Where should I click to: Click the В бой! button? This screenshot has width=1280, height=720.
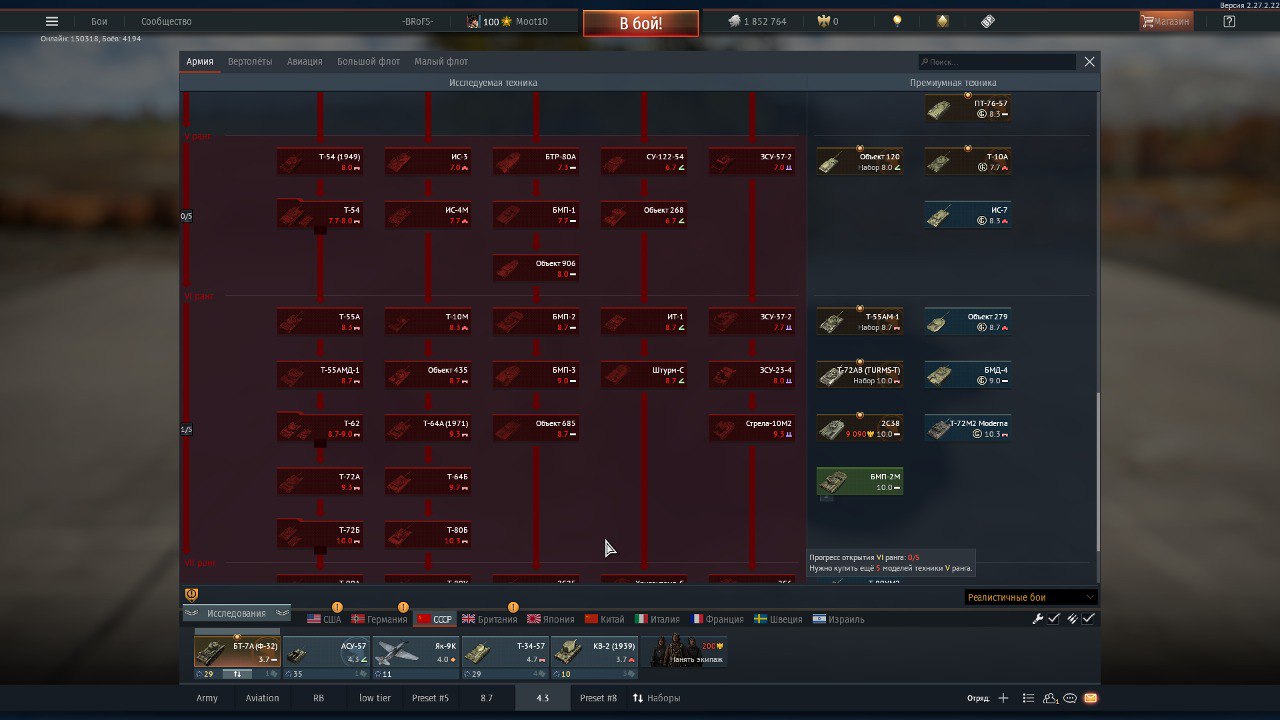[641, 23]
